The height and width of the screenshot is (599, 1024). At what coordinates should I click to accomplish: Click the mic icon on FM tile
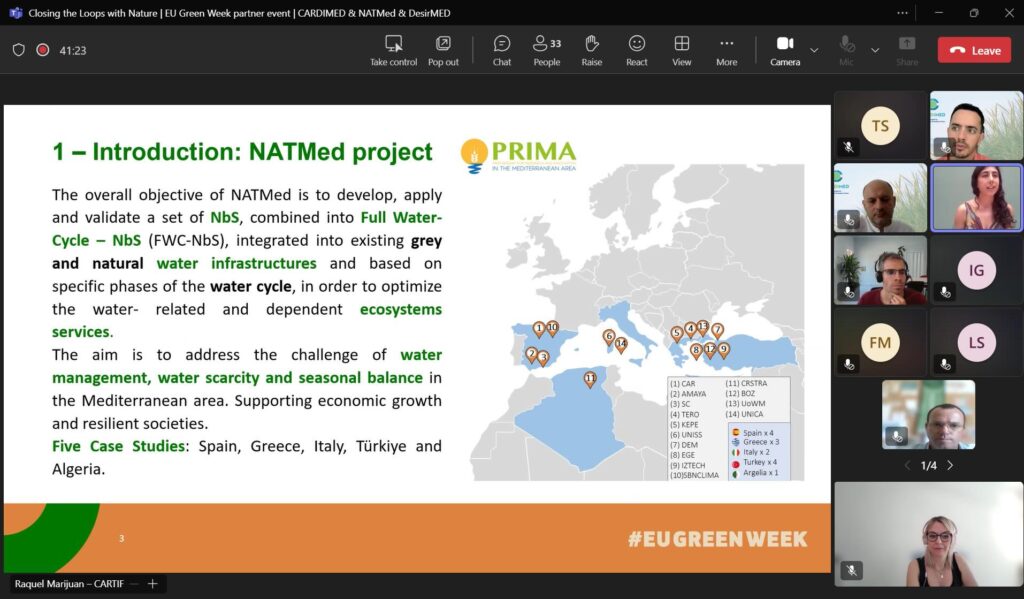(x=848, y=364)
